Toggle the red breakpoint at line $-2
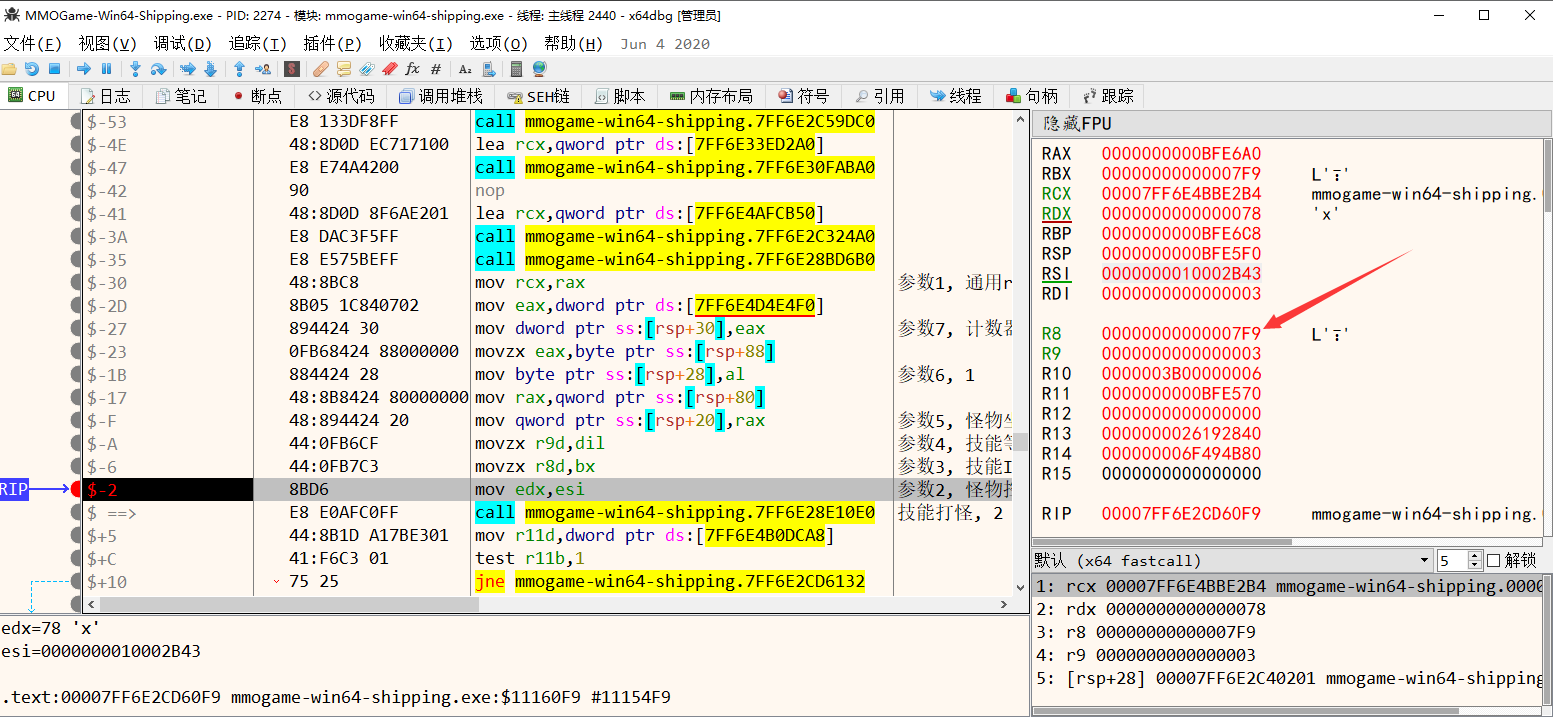The width and height of the screenshot is (1553, 717). pyautogui.click(x=76, y=489)
